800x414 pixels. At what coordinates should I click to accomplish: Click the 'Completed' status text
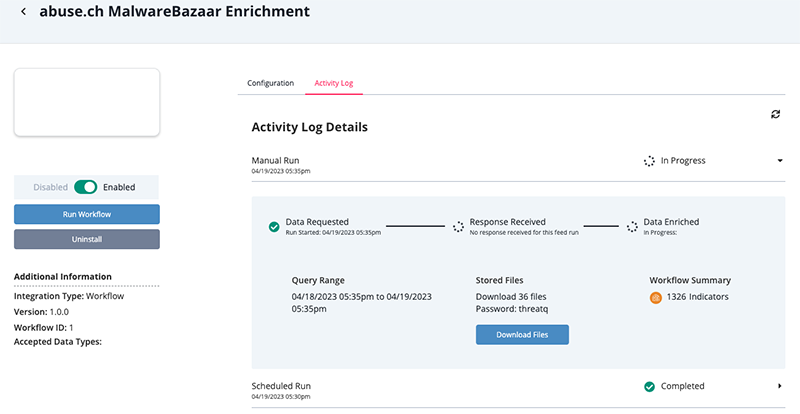(682, 386)
